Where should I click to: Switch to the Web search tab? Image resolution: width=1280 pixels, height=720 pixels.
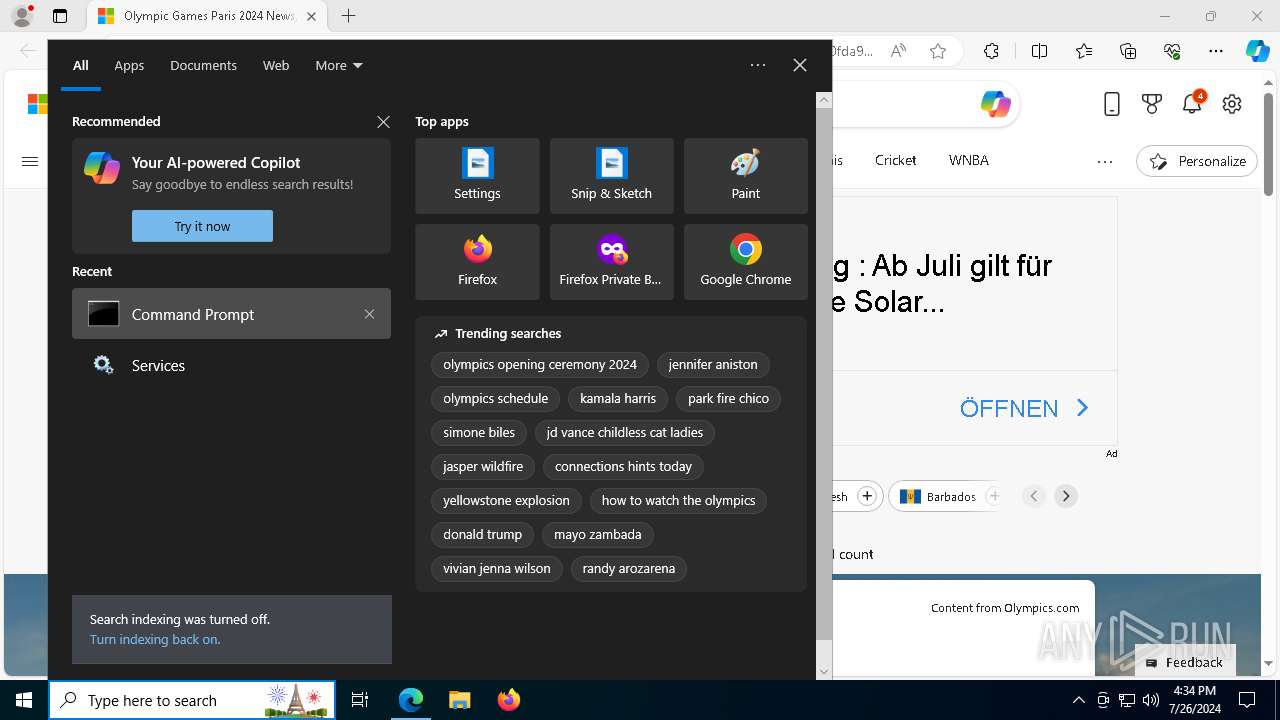click(x=276, y=65)
